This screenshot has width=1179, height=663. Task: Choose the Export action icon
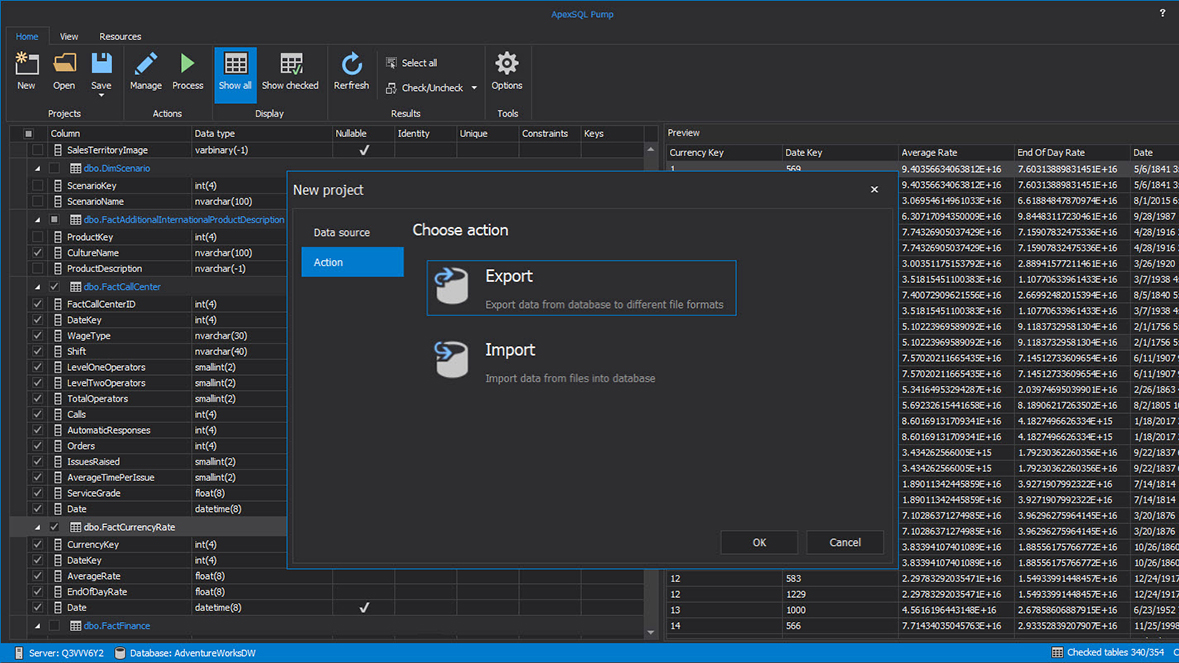click(451, 287)
